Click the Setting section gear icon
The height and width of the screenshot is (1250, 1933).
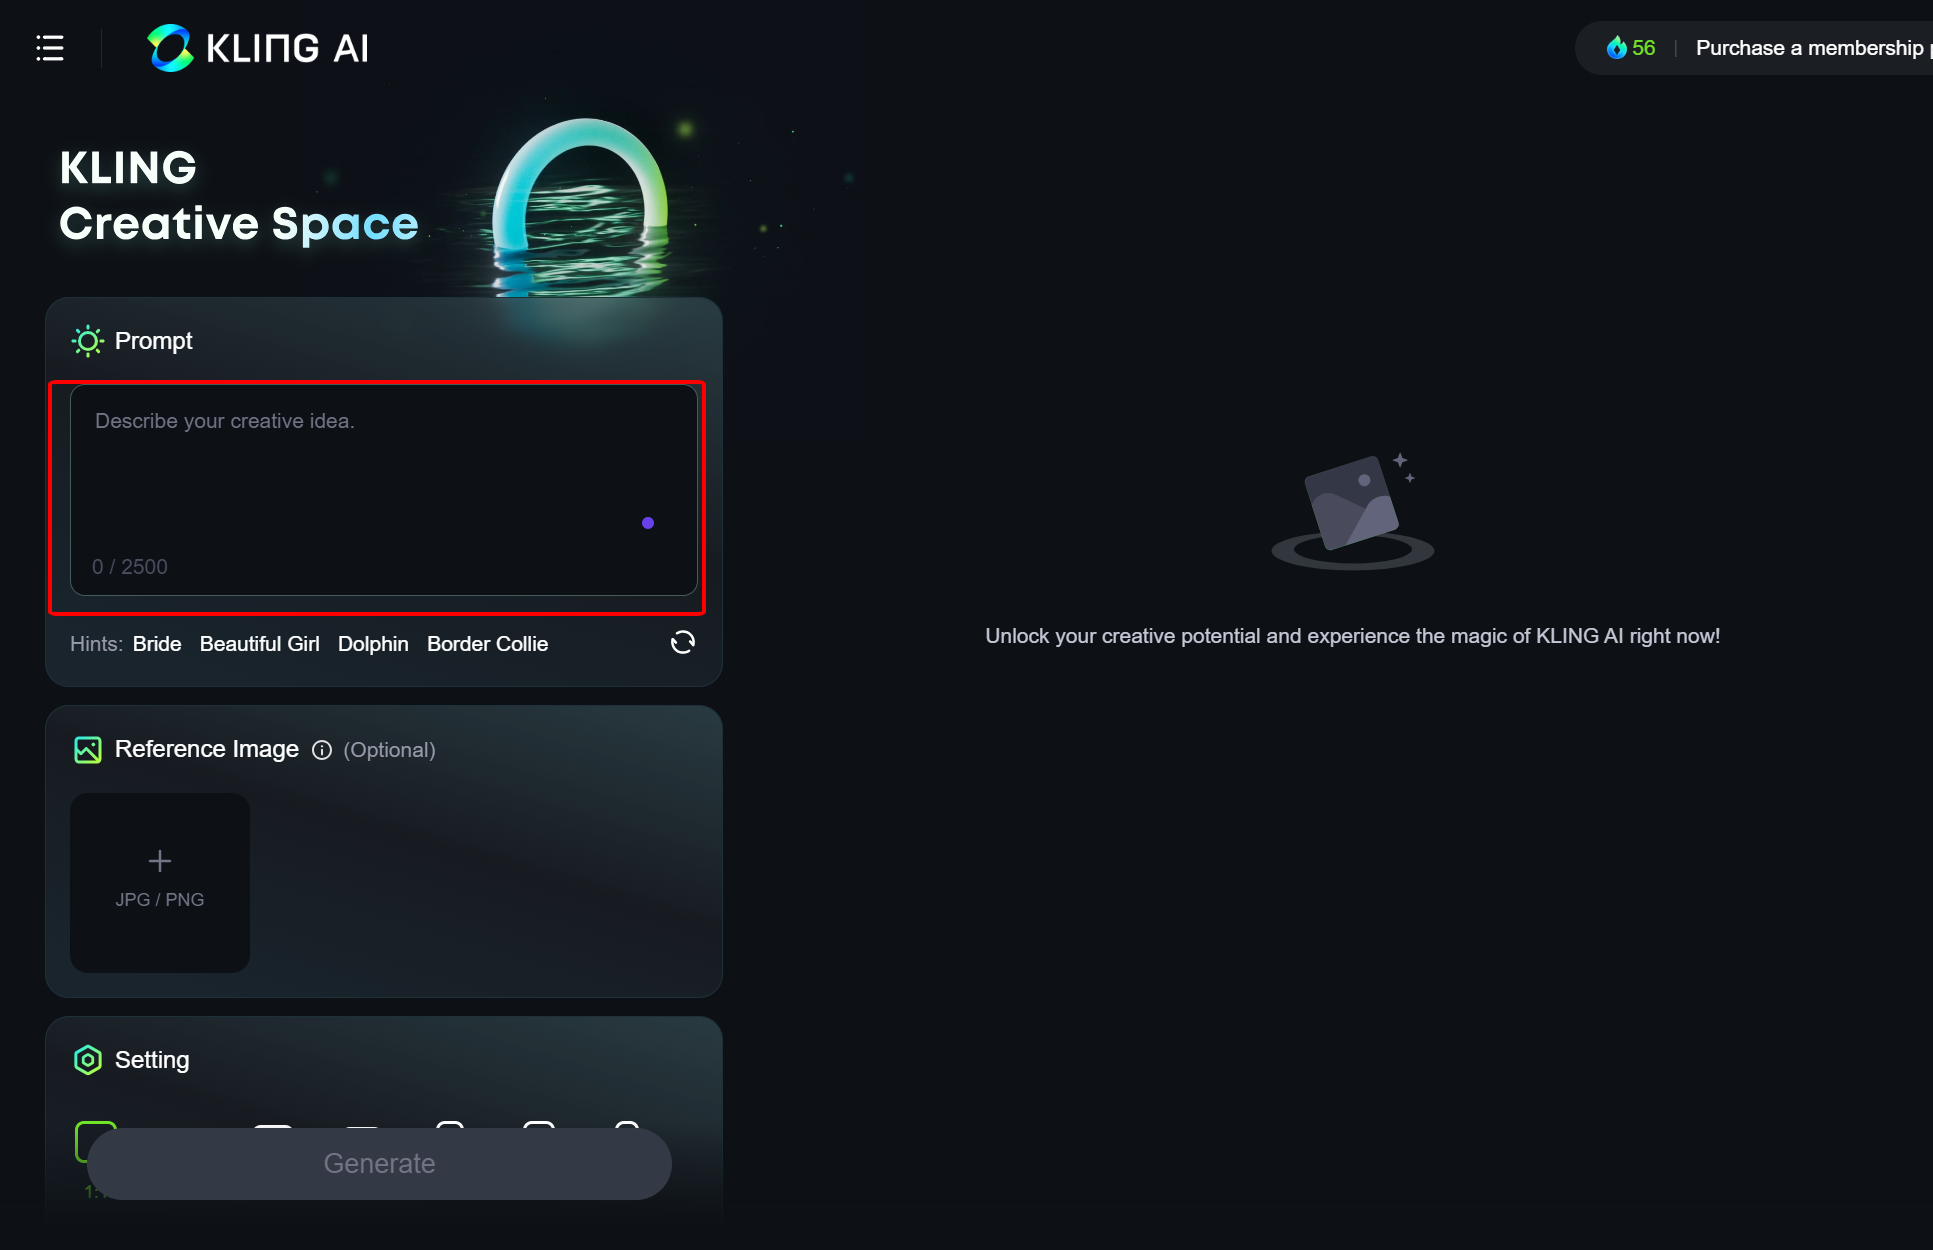point(85,1058)
